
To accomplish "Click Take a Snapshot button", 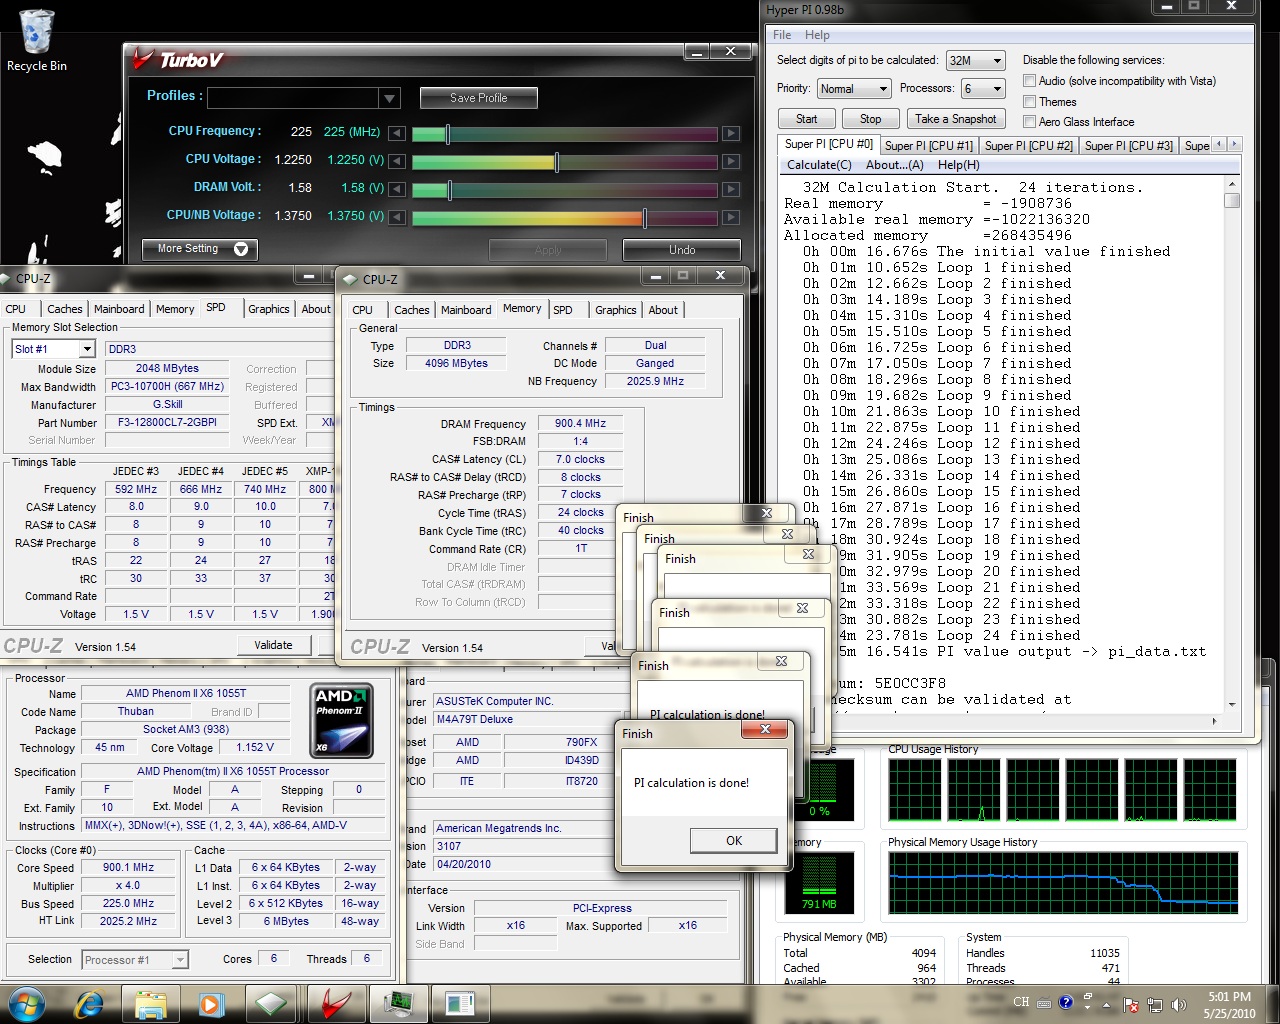I will 955,119.
